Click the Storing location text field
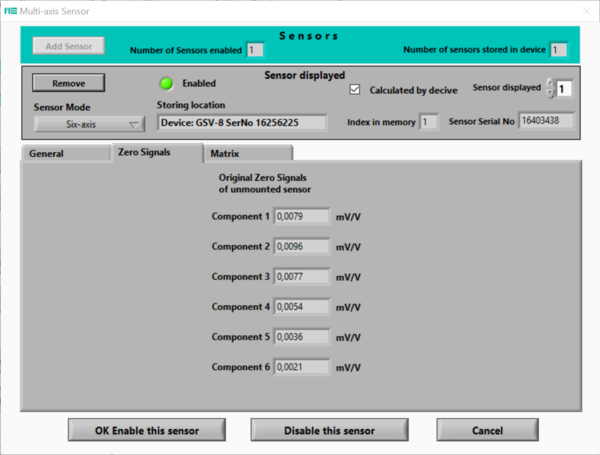 pos(242,123)
